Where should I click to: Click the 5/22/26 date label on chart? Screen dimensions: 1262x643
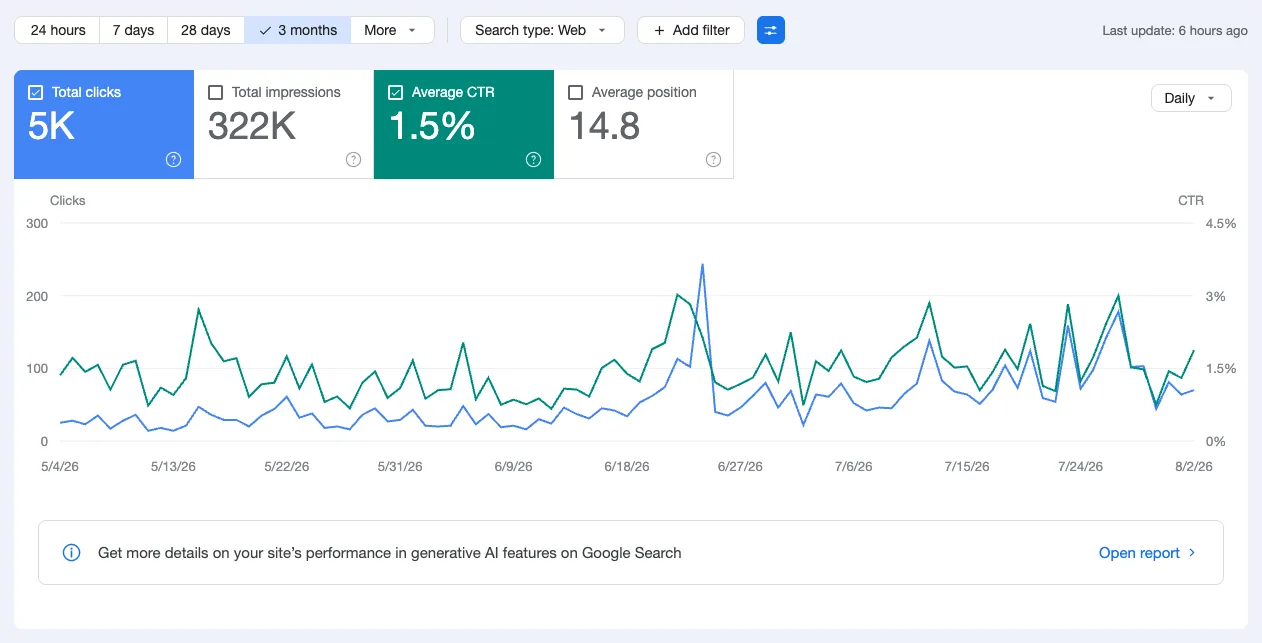point(287,467)
